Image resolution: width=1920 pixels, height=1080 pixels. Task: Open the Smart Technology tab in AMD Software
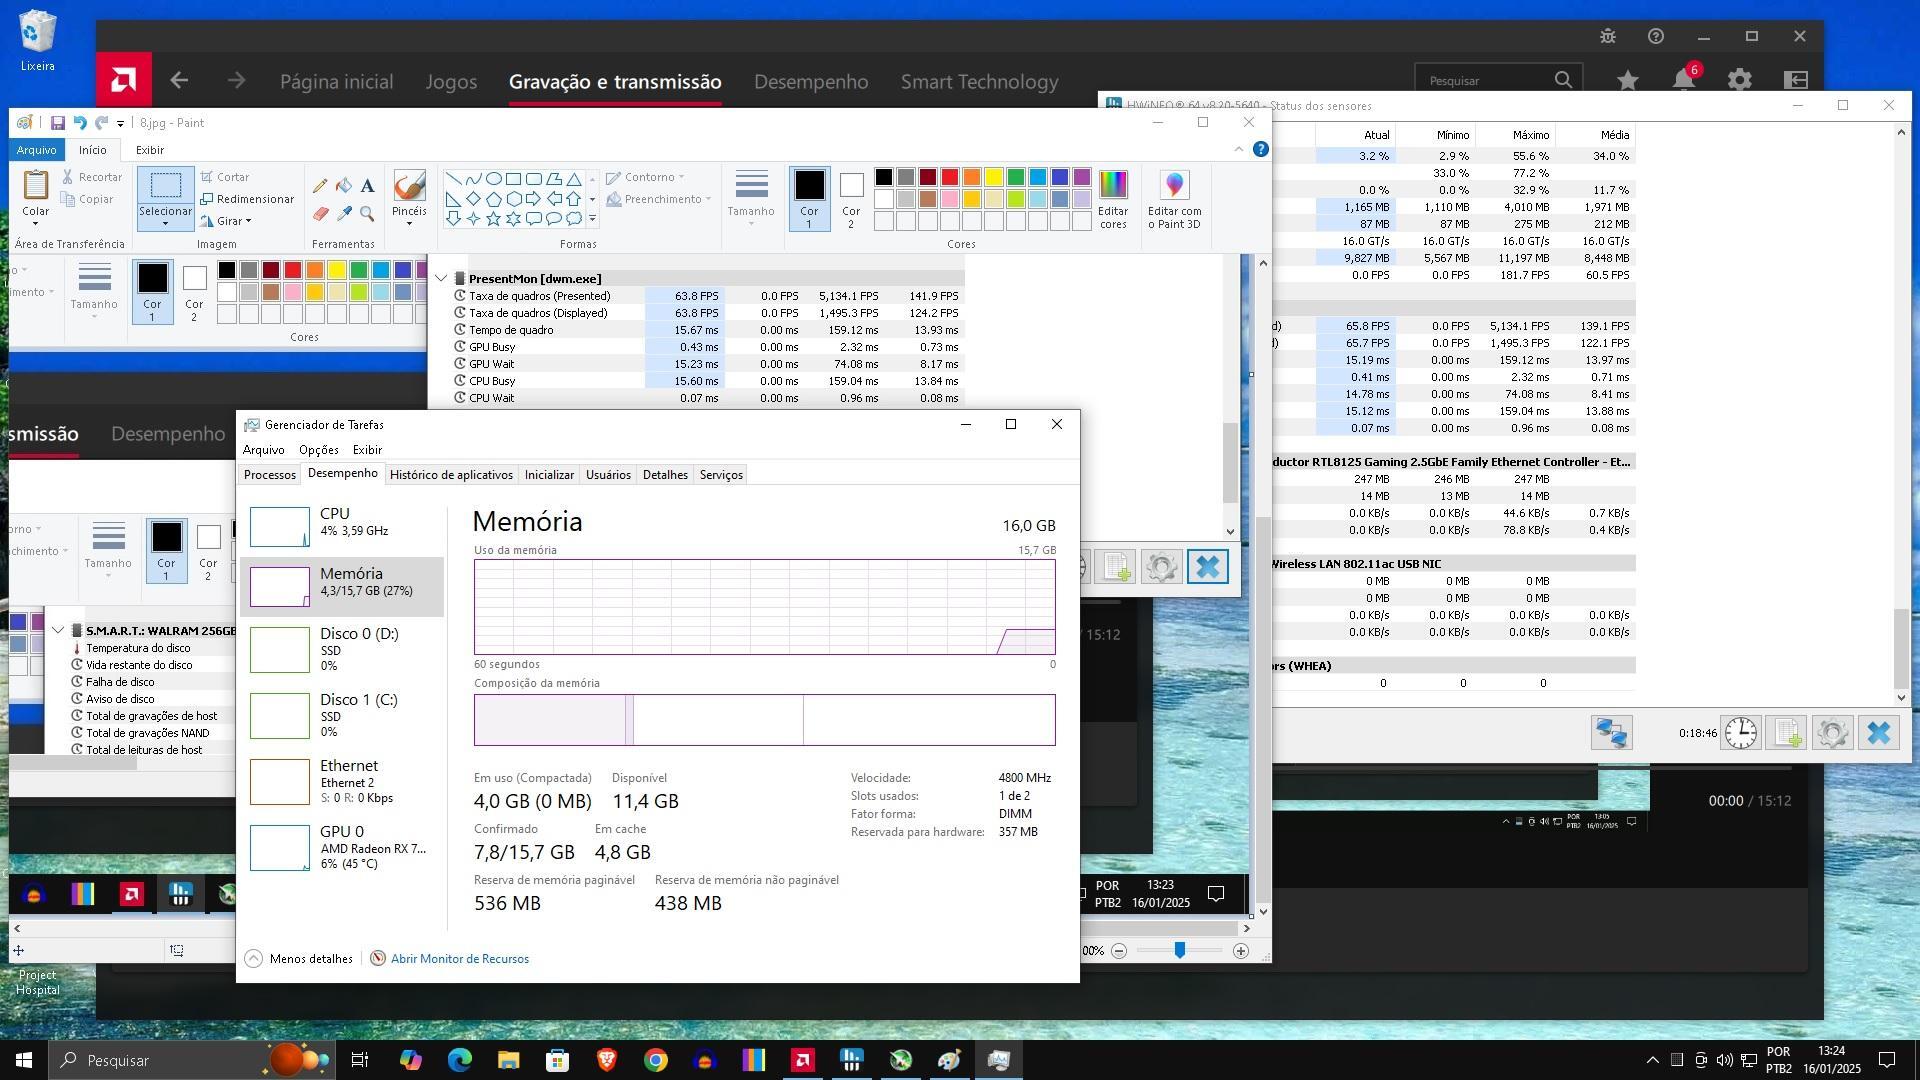(979, 81)
